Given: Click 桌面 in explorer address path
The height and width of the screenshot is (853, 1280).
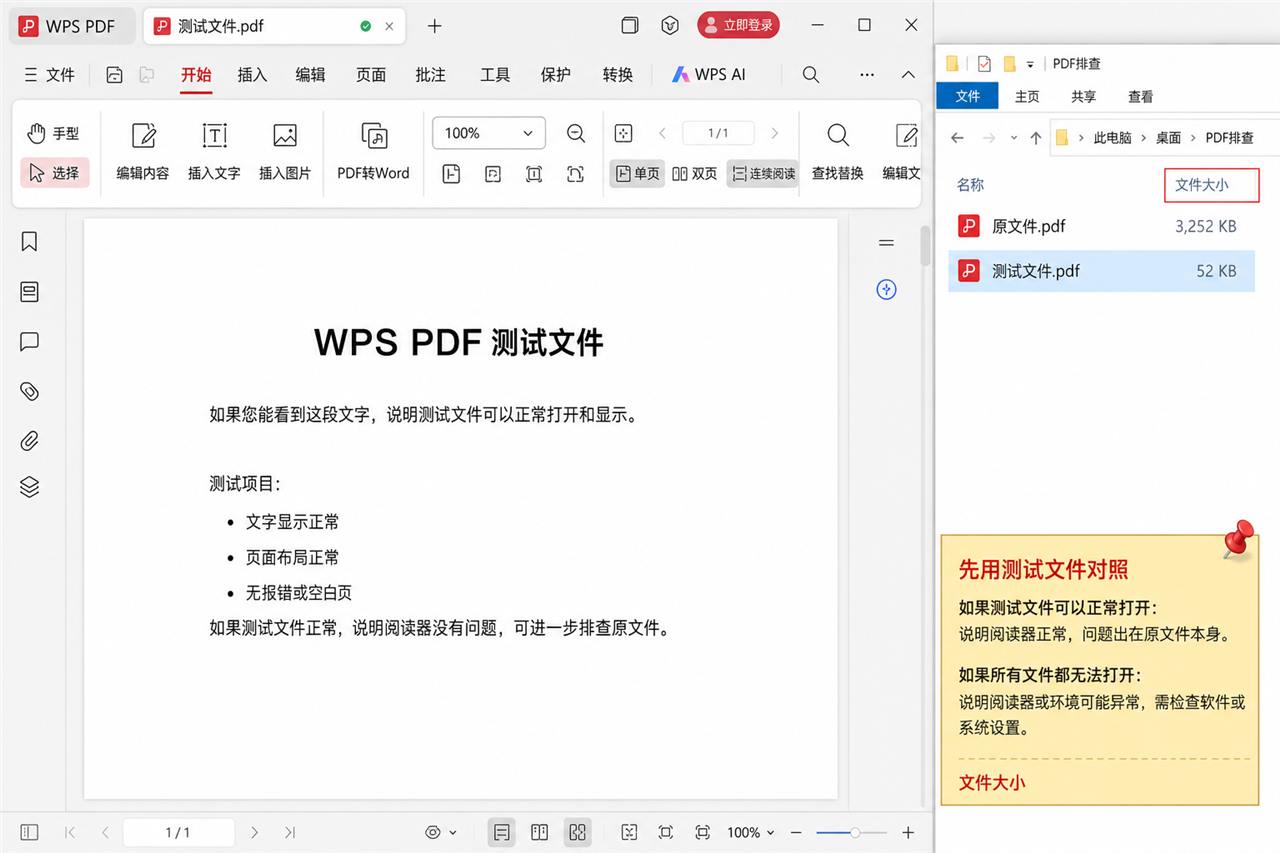Looking at the screenshot, I should click(1169, 138).
